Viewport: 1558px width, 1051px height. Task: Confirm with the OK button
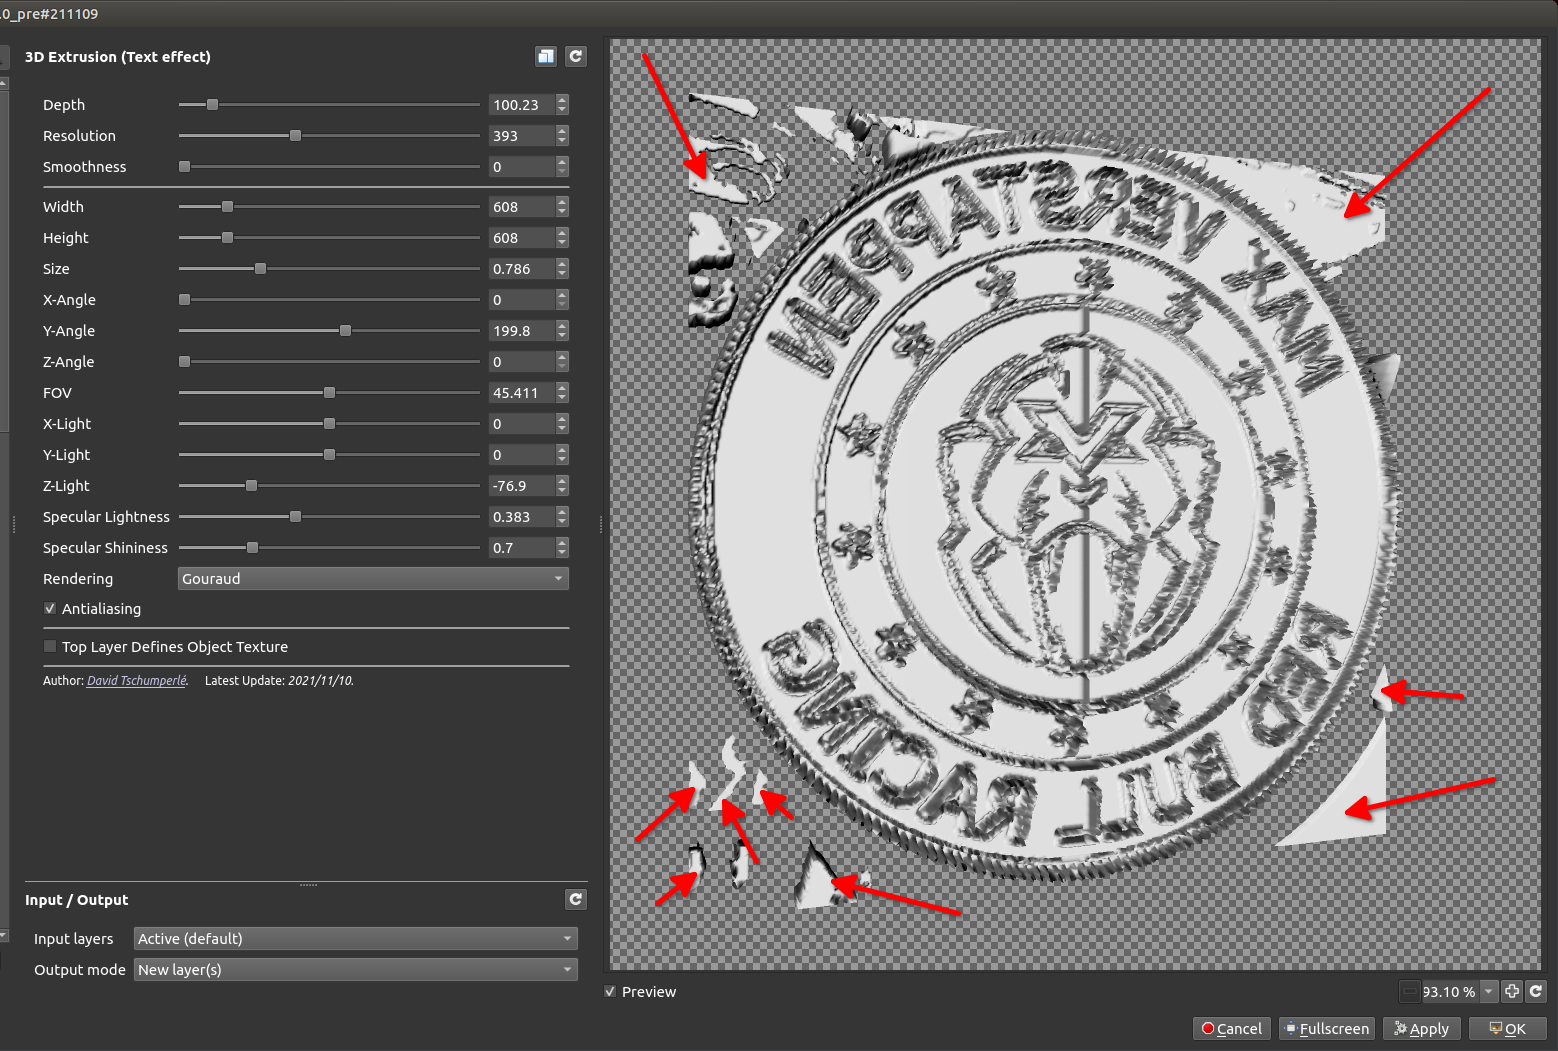(1508, 1029)
